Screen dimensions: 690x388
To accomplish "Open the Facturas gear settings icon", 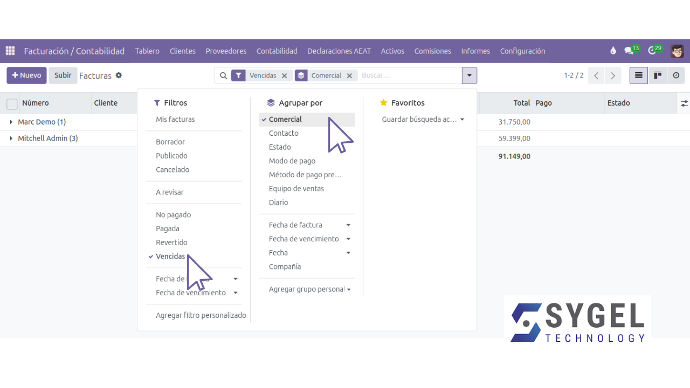I will 118,75.
